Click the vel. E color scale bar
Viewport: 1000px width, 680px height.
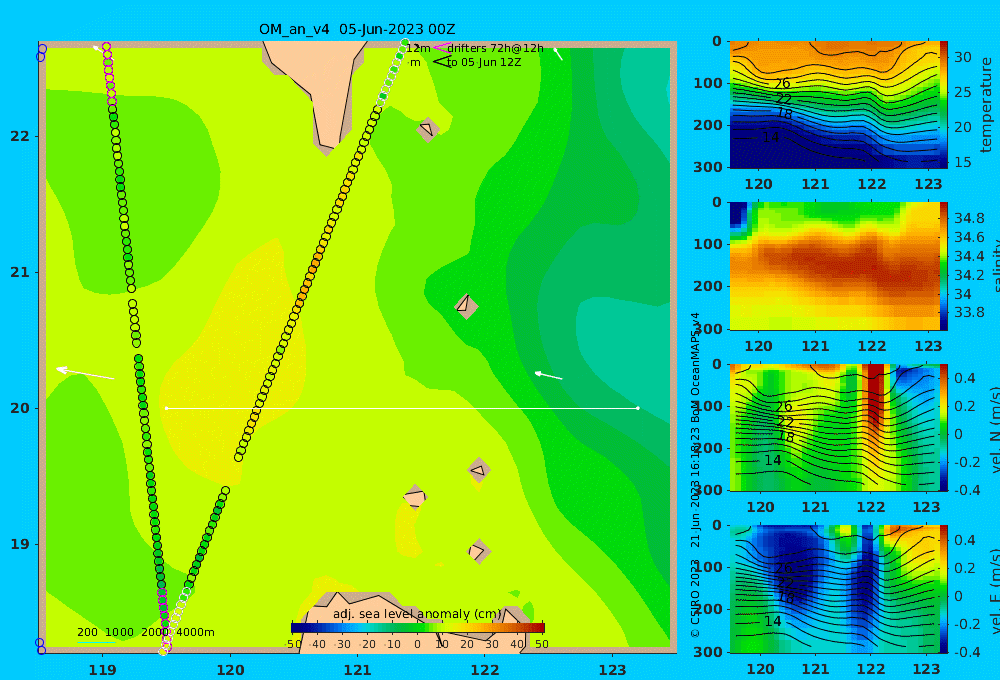tap(943, 589)
